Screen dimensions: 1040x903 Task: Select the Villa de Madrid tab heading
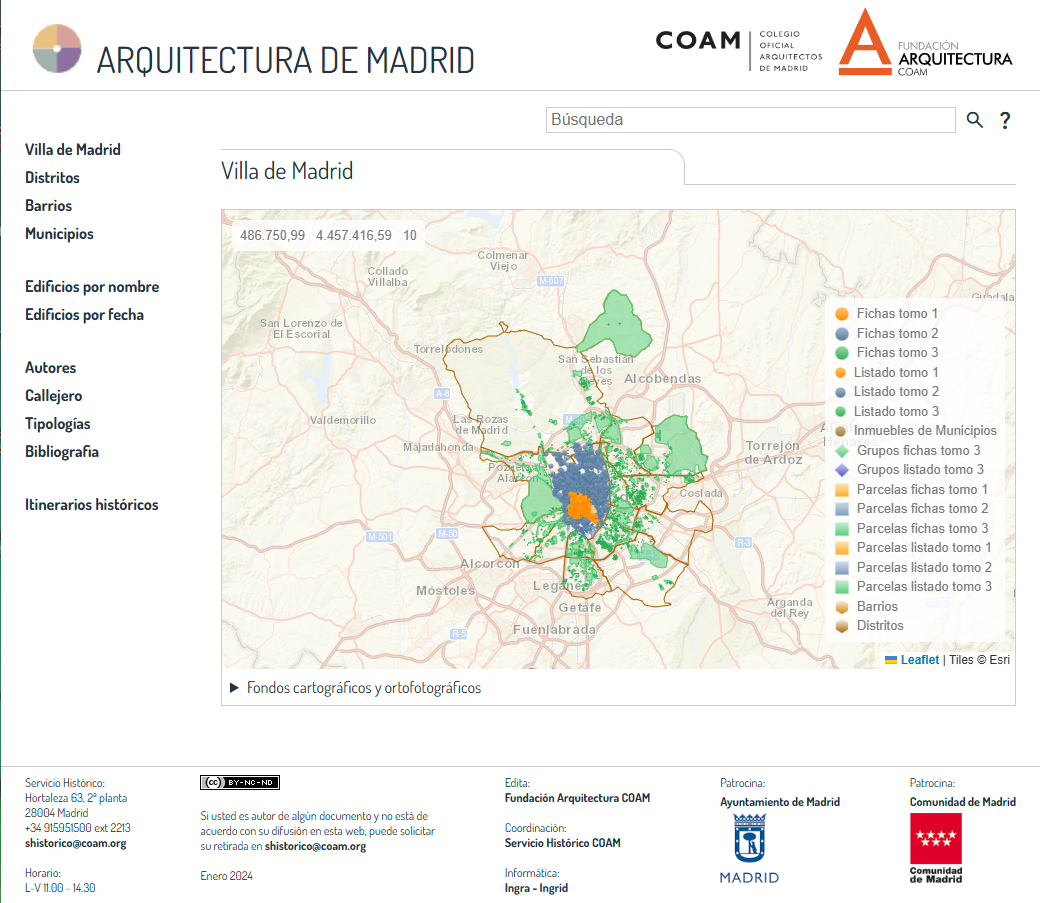click(287, 171)
